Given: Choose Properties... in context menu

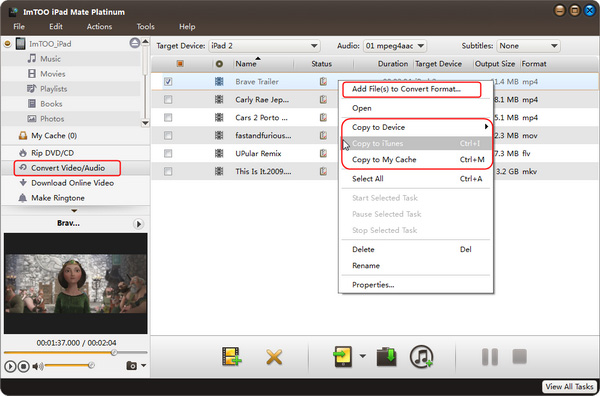Looking at the screenshot, I should [x=416, y=285].
